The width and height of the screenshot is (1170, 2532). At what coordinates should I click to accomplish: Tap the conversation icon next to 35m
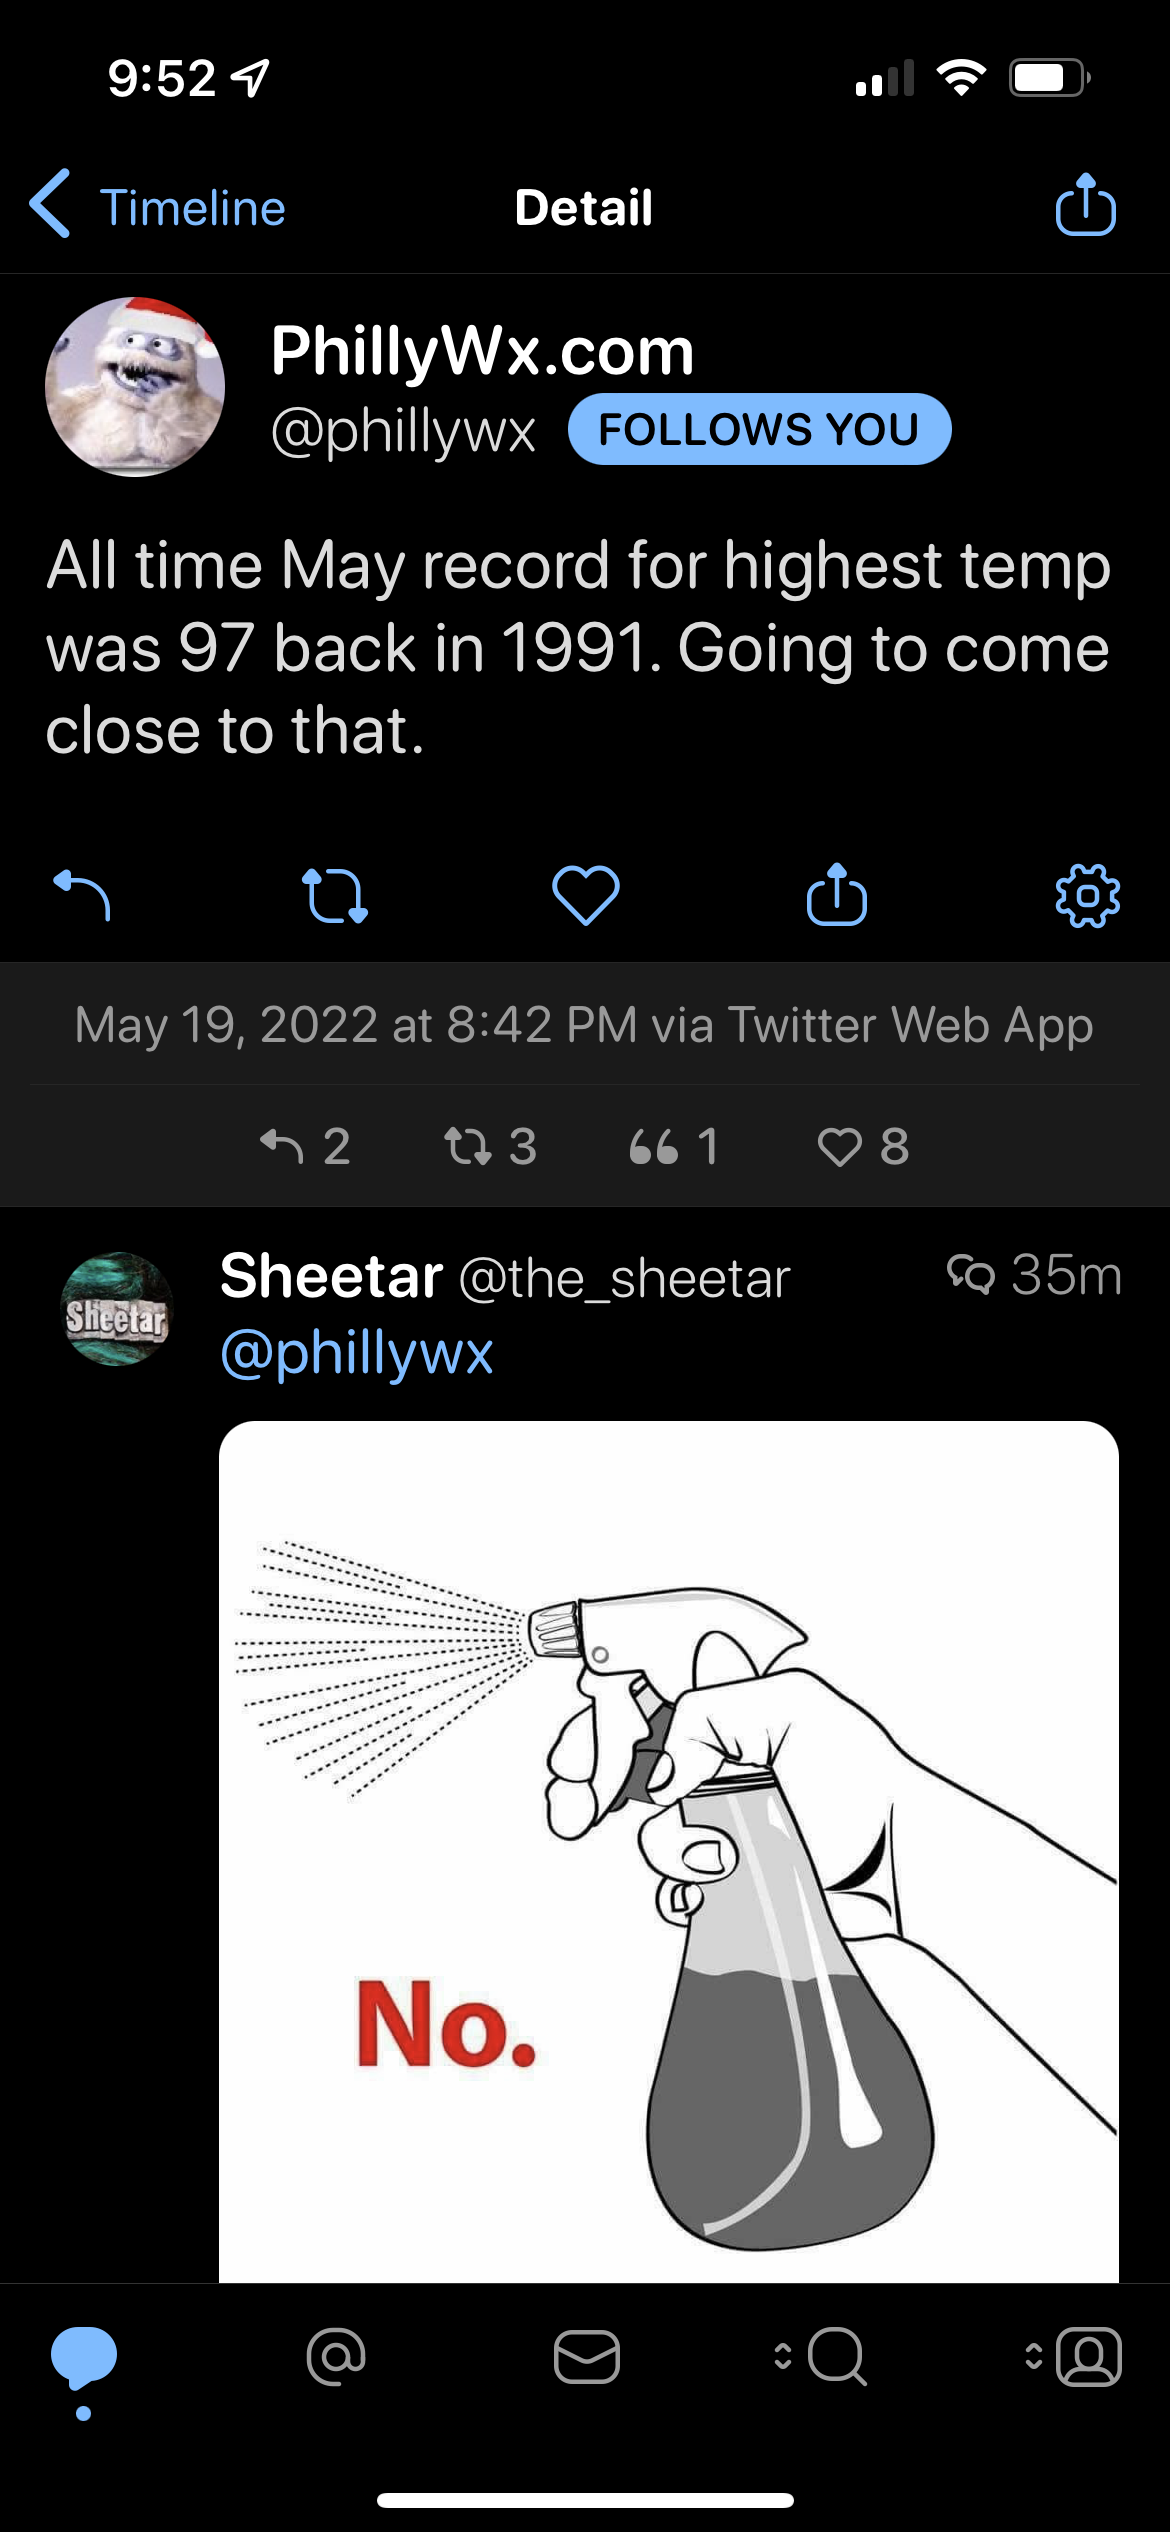pos(971,1275)
